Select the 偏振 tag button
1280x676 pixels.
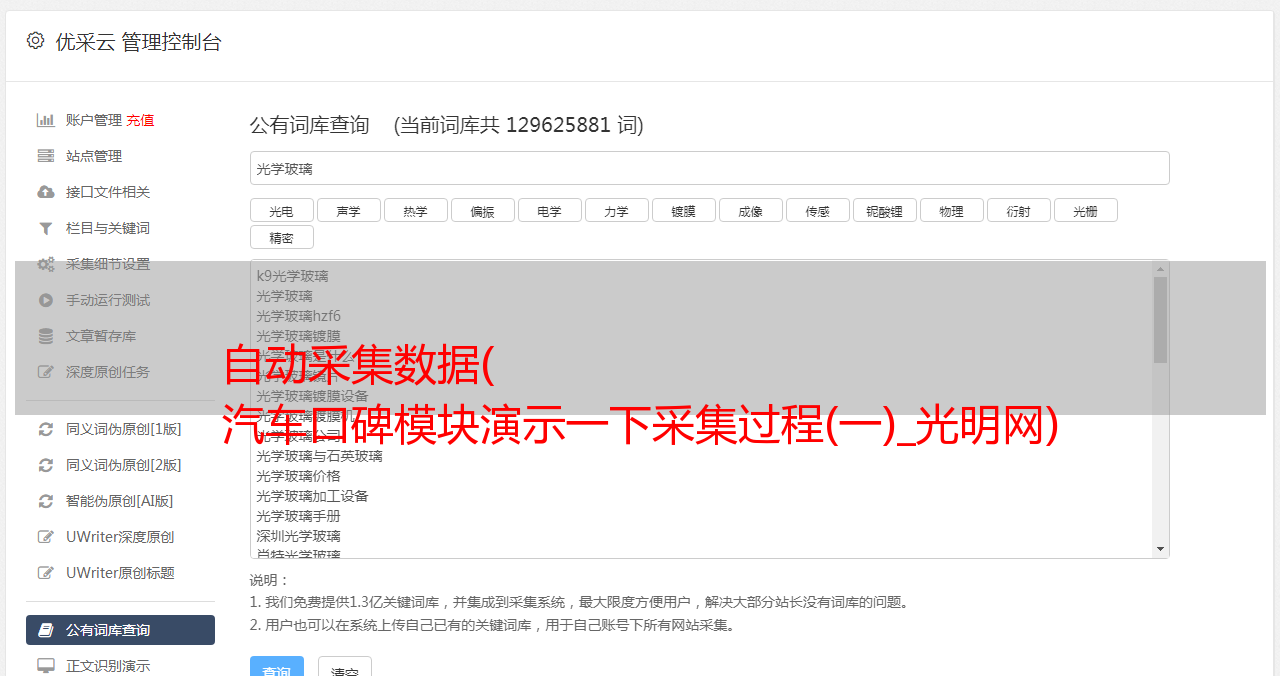point(483,210)
